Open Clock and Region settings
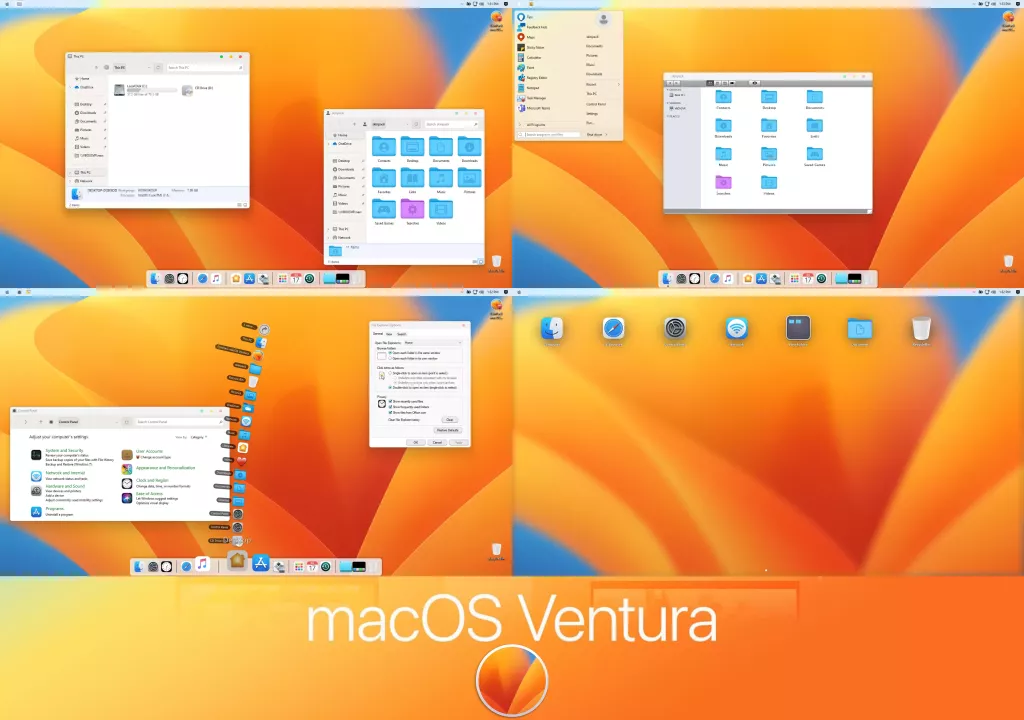 152,480
